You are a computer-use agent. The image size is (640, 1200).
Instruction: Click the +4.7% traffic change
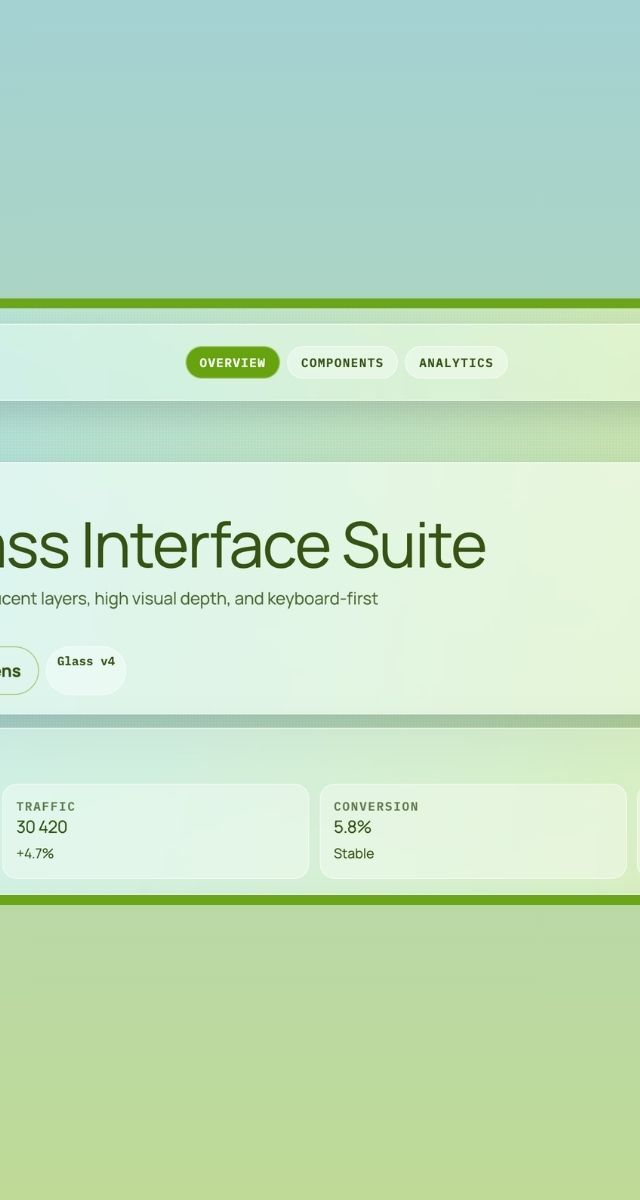tap(35, 853)
